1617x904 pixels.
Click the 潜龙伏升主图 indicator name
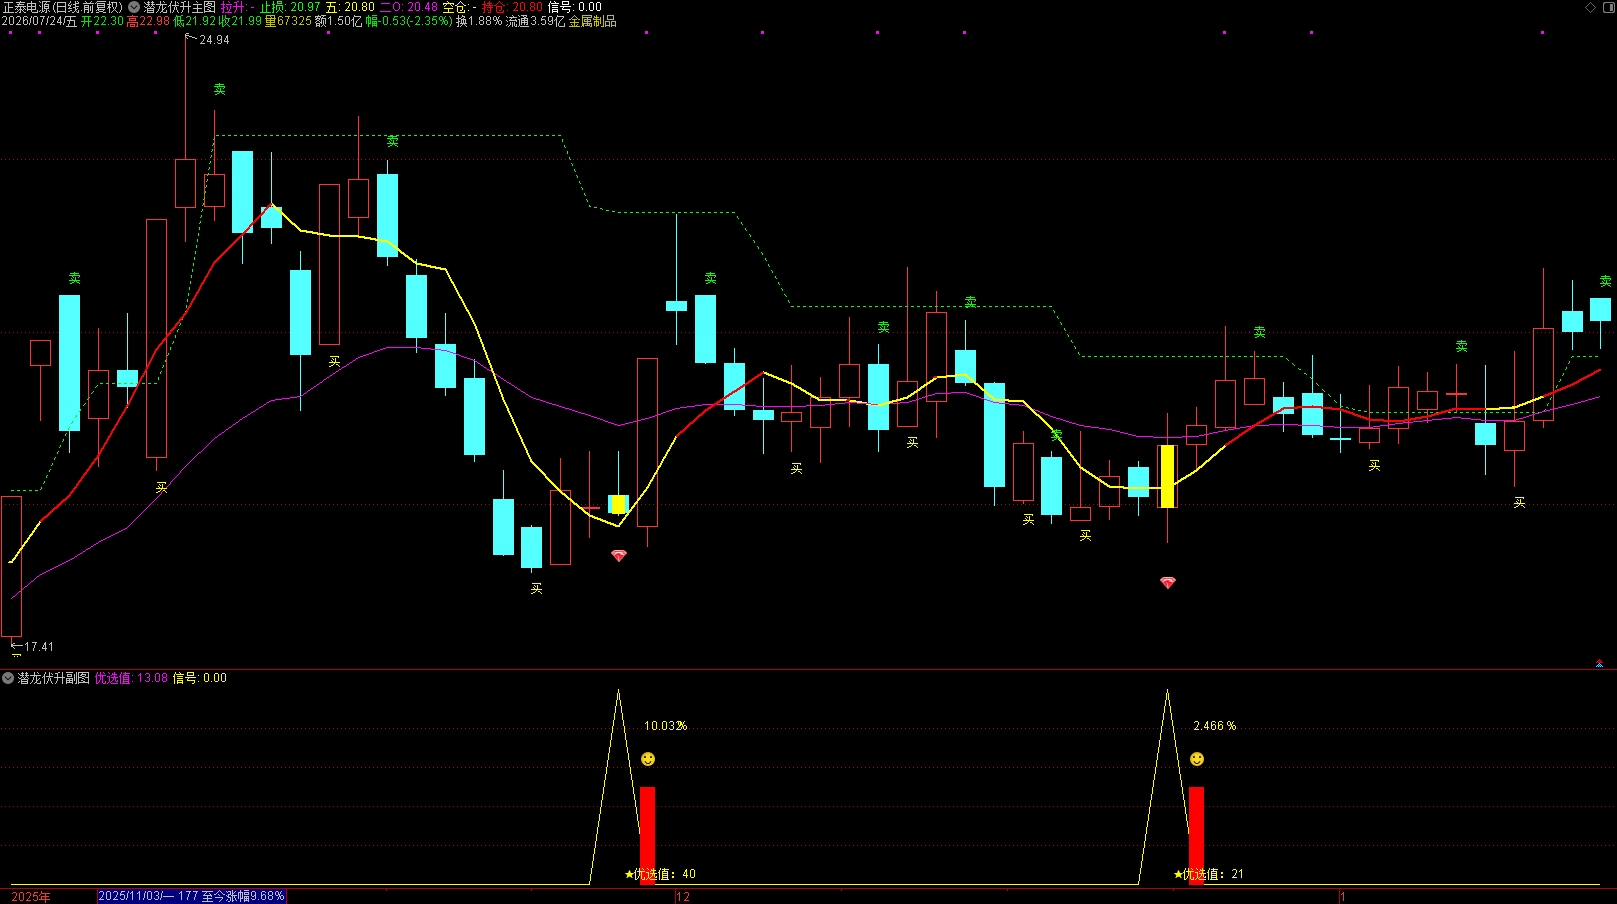[180, 7]
